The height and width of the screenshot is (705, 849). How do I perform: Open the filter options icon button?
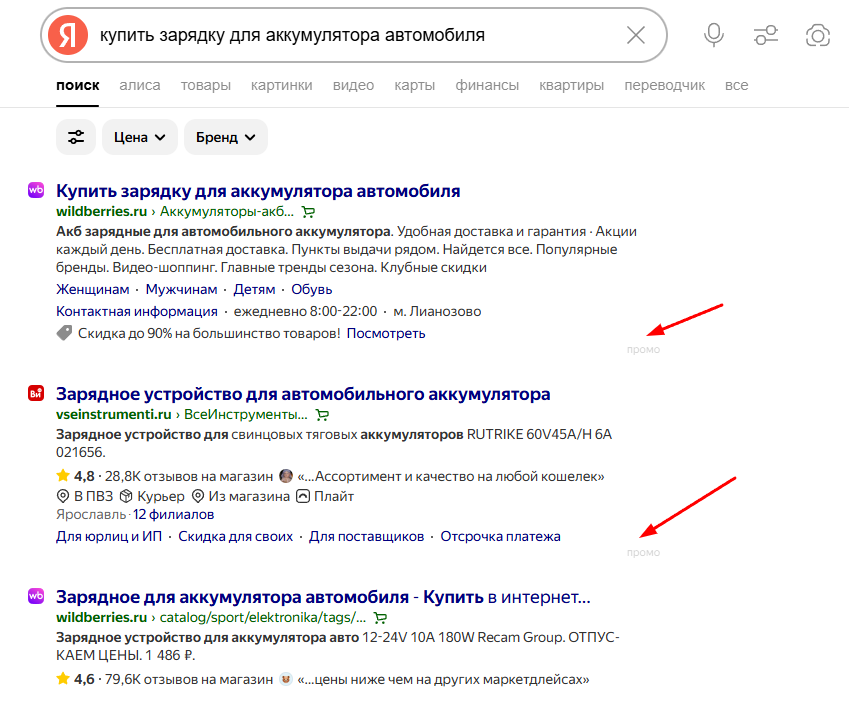76,137
